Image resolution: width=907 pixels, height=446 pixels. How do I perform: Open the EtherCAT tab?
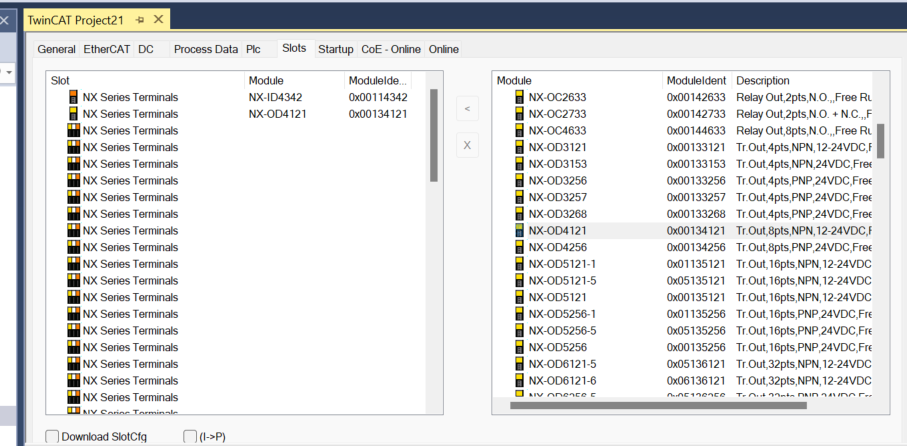(x=107, y=49)
